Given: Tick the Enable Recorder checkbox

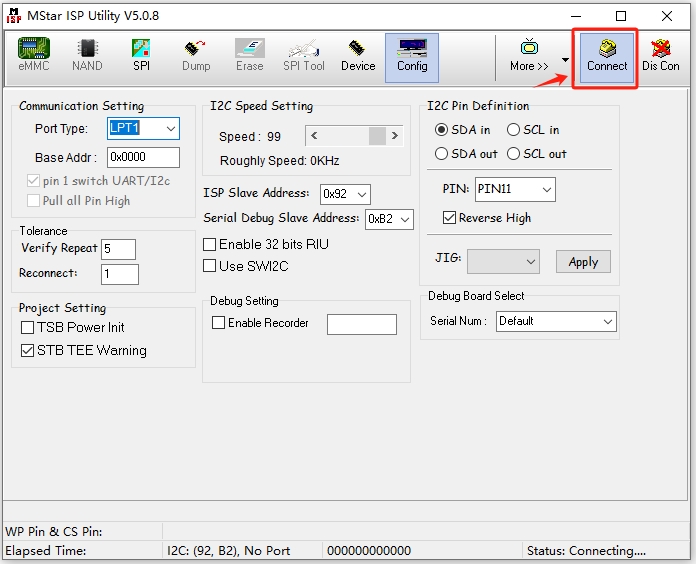Looking at the screenshot, I should pyautogui.click(x=218, y=323).
